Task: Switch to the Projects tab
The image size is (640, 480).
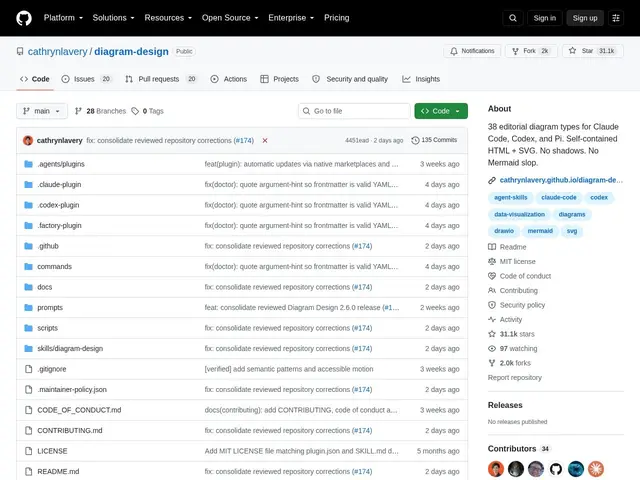Action: pyautogui.click(x=280, y=79)
